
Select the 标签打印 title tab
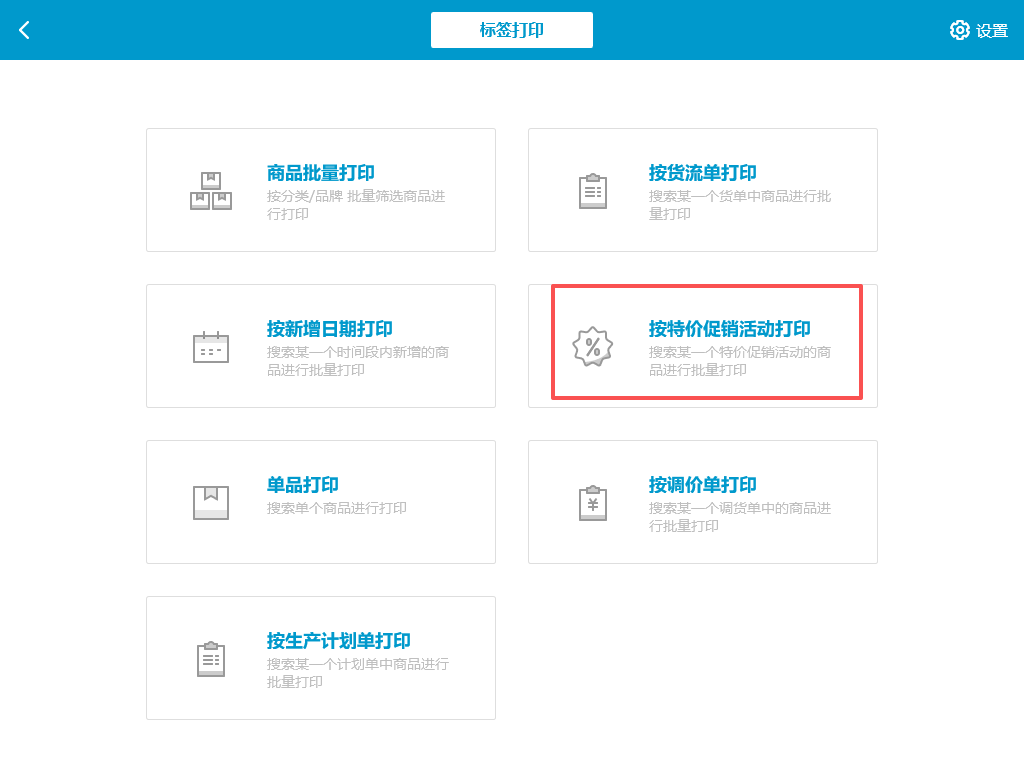click(x=512, y=30)
